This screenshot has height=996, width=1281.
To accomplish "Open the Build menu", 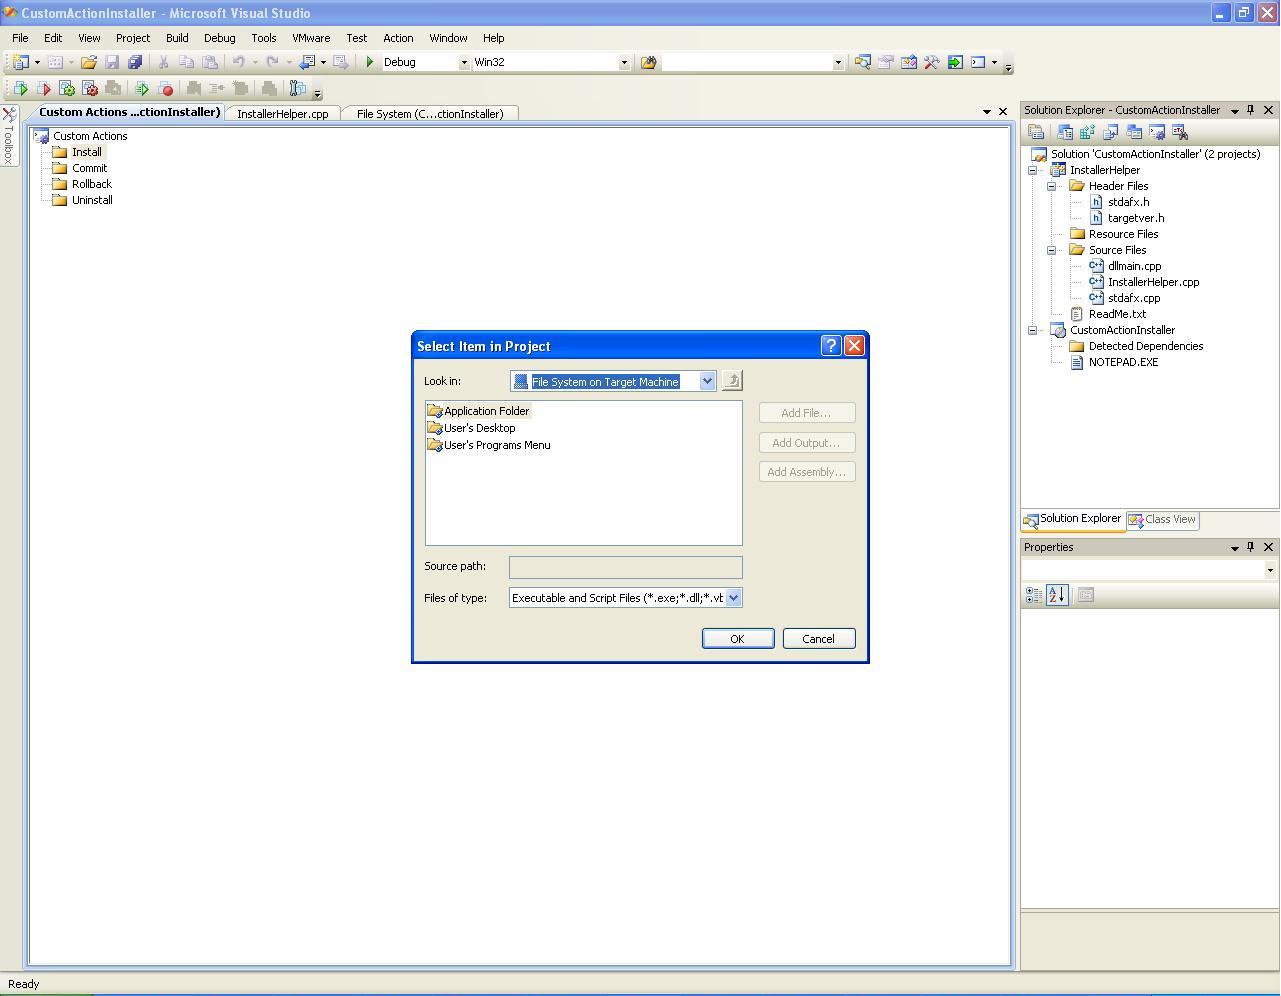I will tap(177, 38).
